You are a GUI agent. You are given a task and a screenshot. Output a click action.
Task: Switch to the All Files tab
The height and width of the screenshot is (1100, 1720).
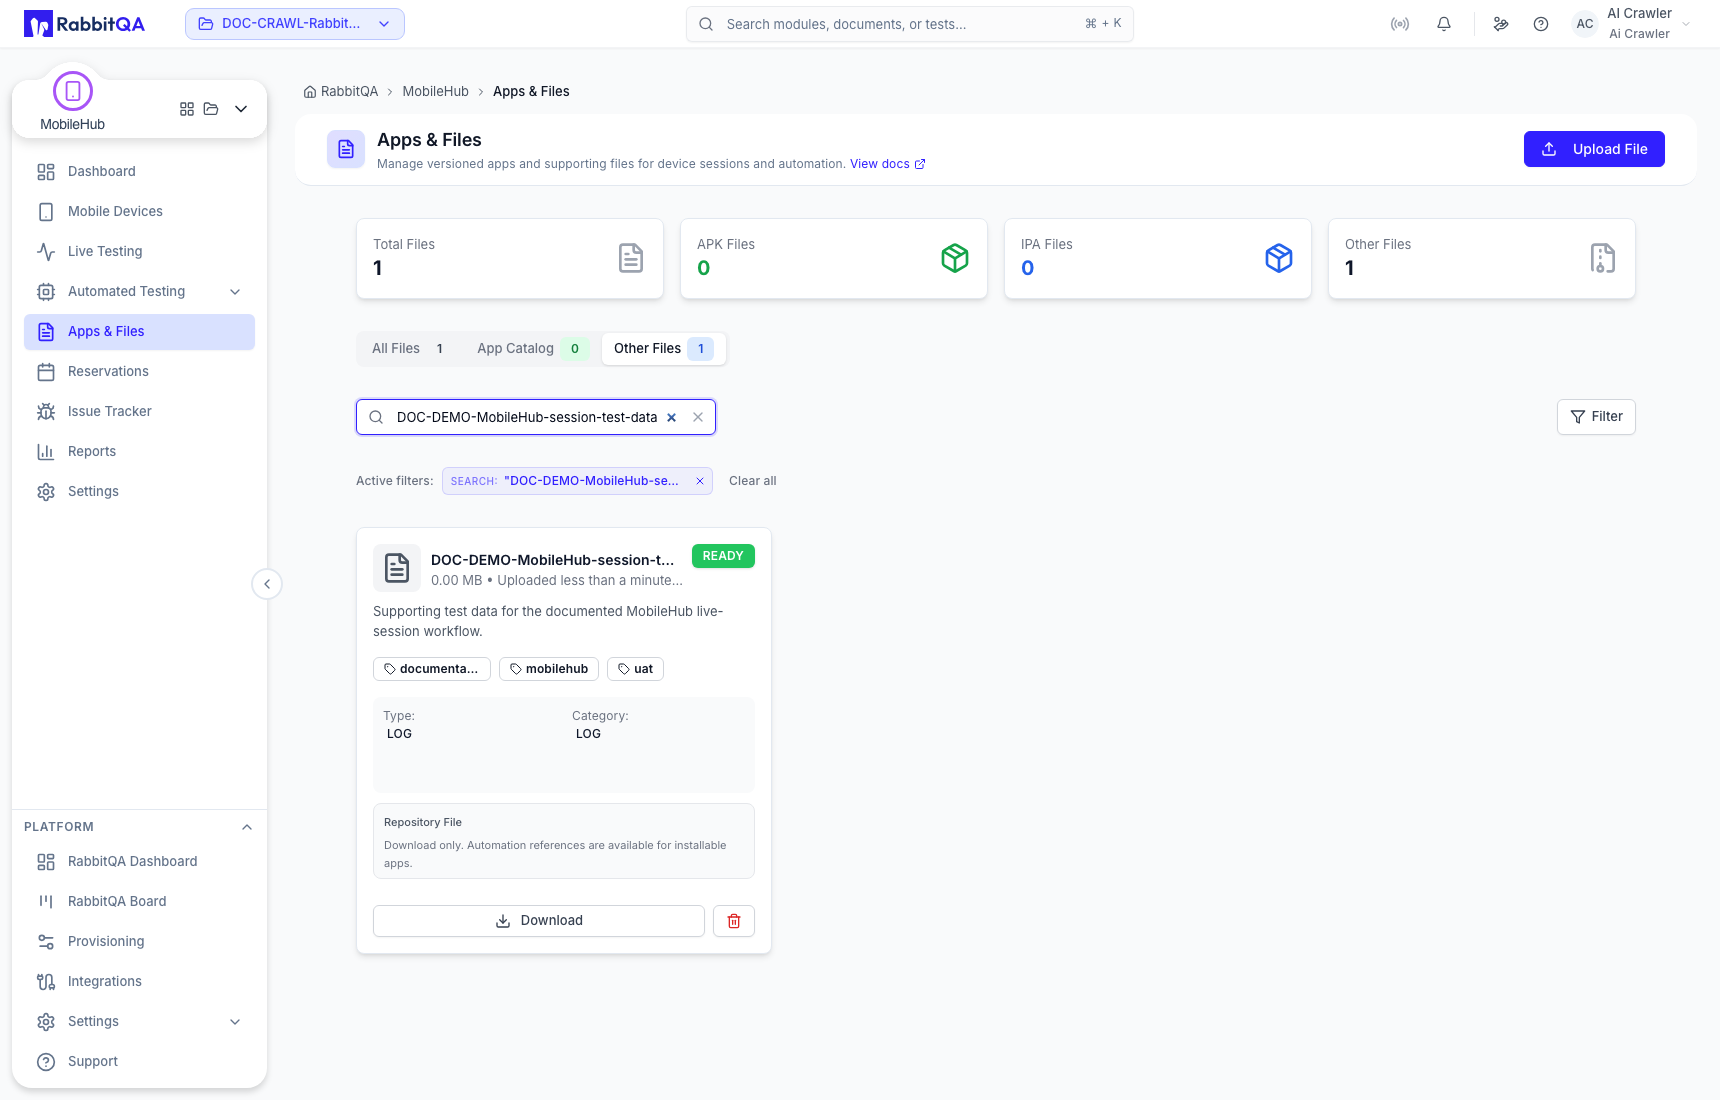(x=408, y=349)
